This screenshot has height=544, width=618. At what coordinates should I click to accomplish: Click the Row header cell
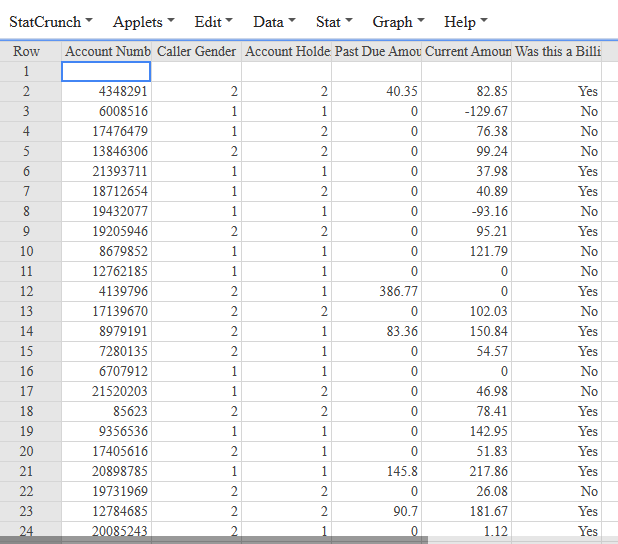pos(31,51)
